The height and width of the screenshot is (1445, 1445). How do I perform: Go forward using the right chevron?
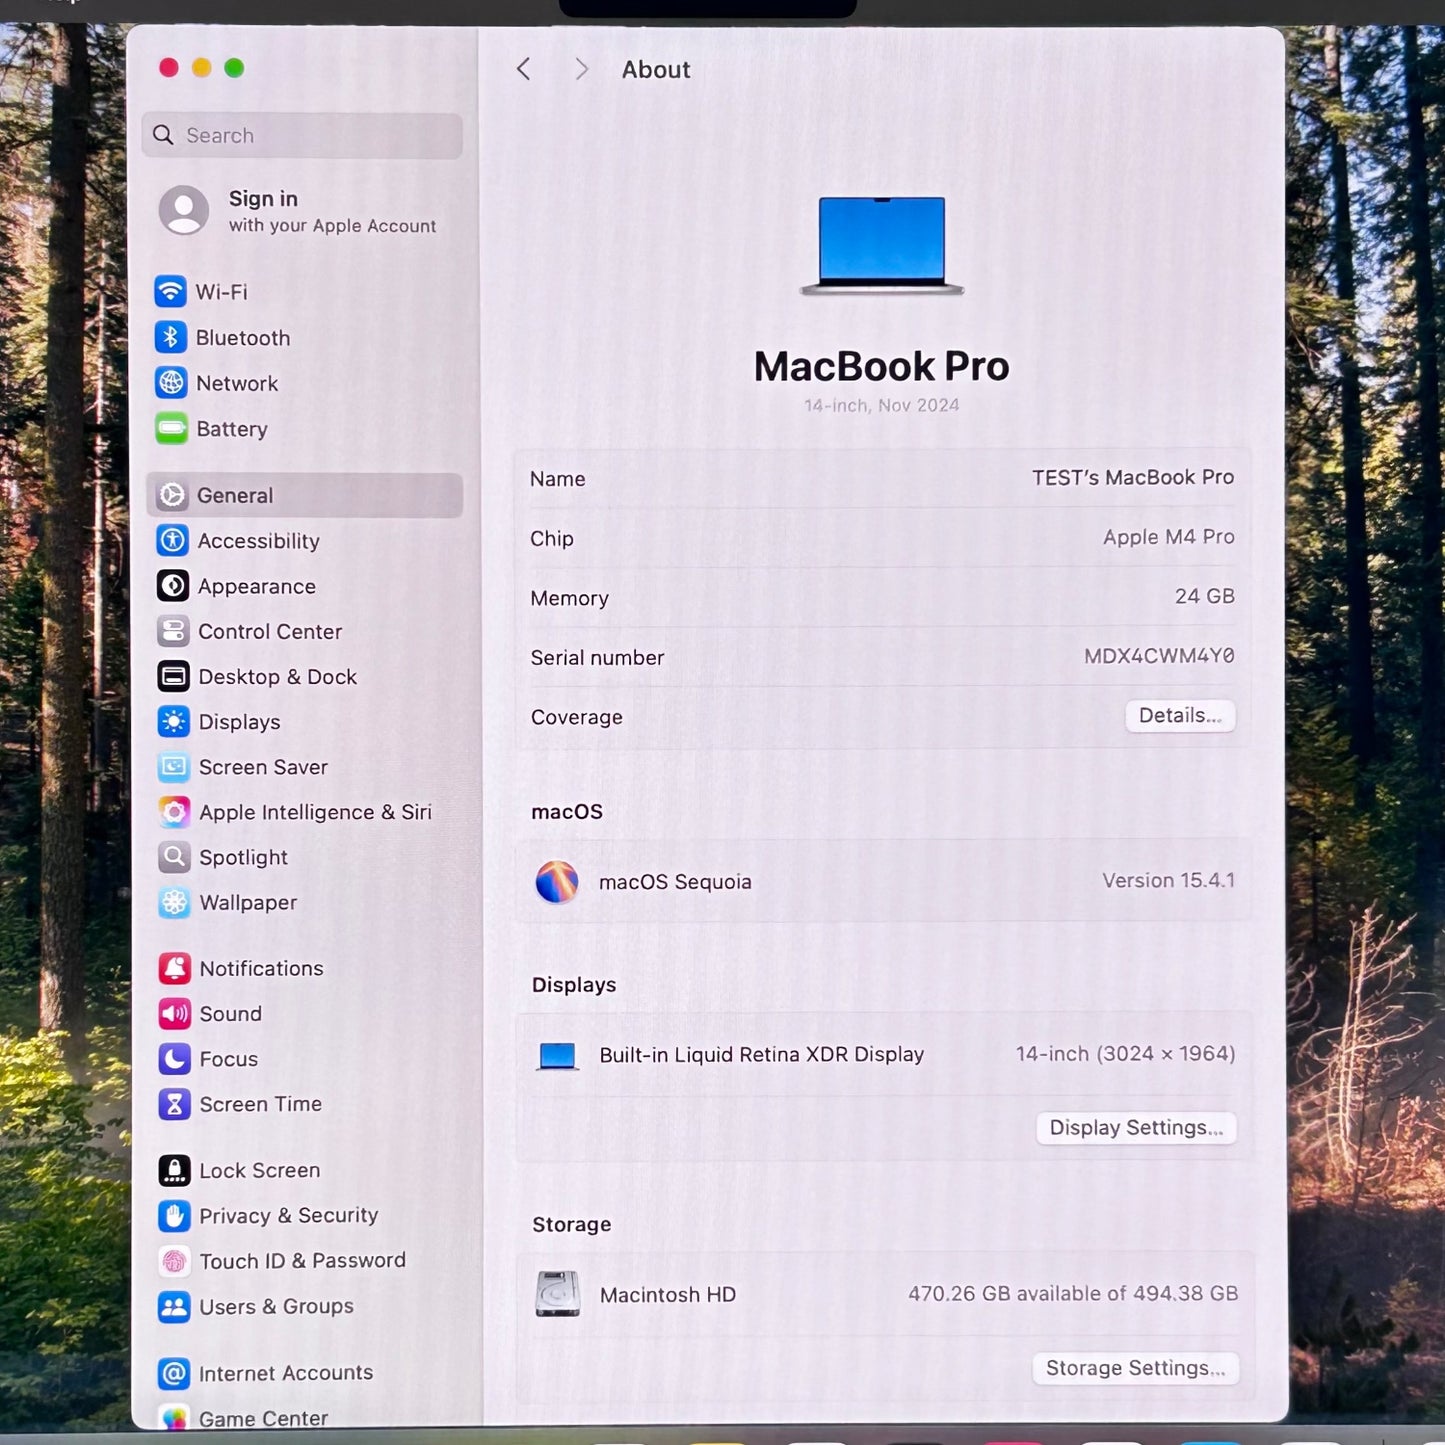coord(581,69)
